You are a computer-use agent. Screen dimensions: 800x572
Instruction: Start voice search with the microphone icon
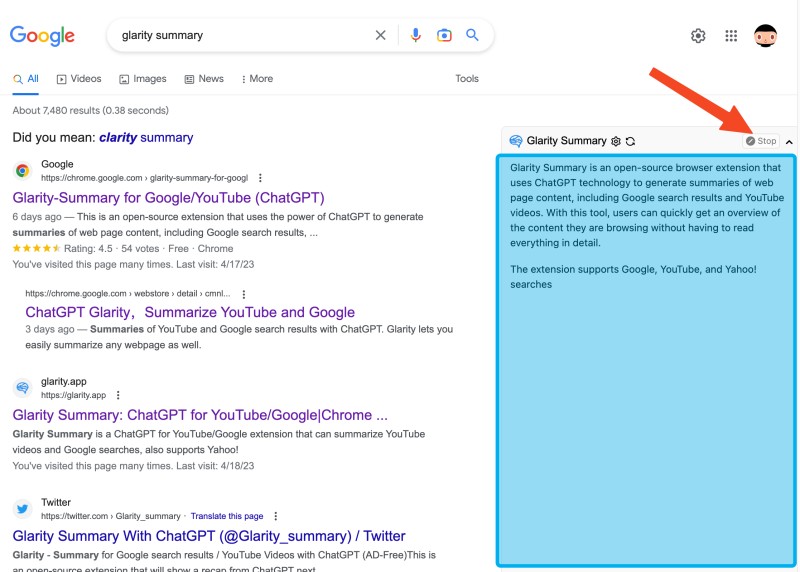[x=416, y=35]
